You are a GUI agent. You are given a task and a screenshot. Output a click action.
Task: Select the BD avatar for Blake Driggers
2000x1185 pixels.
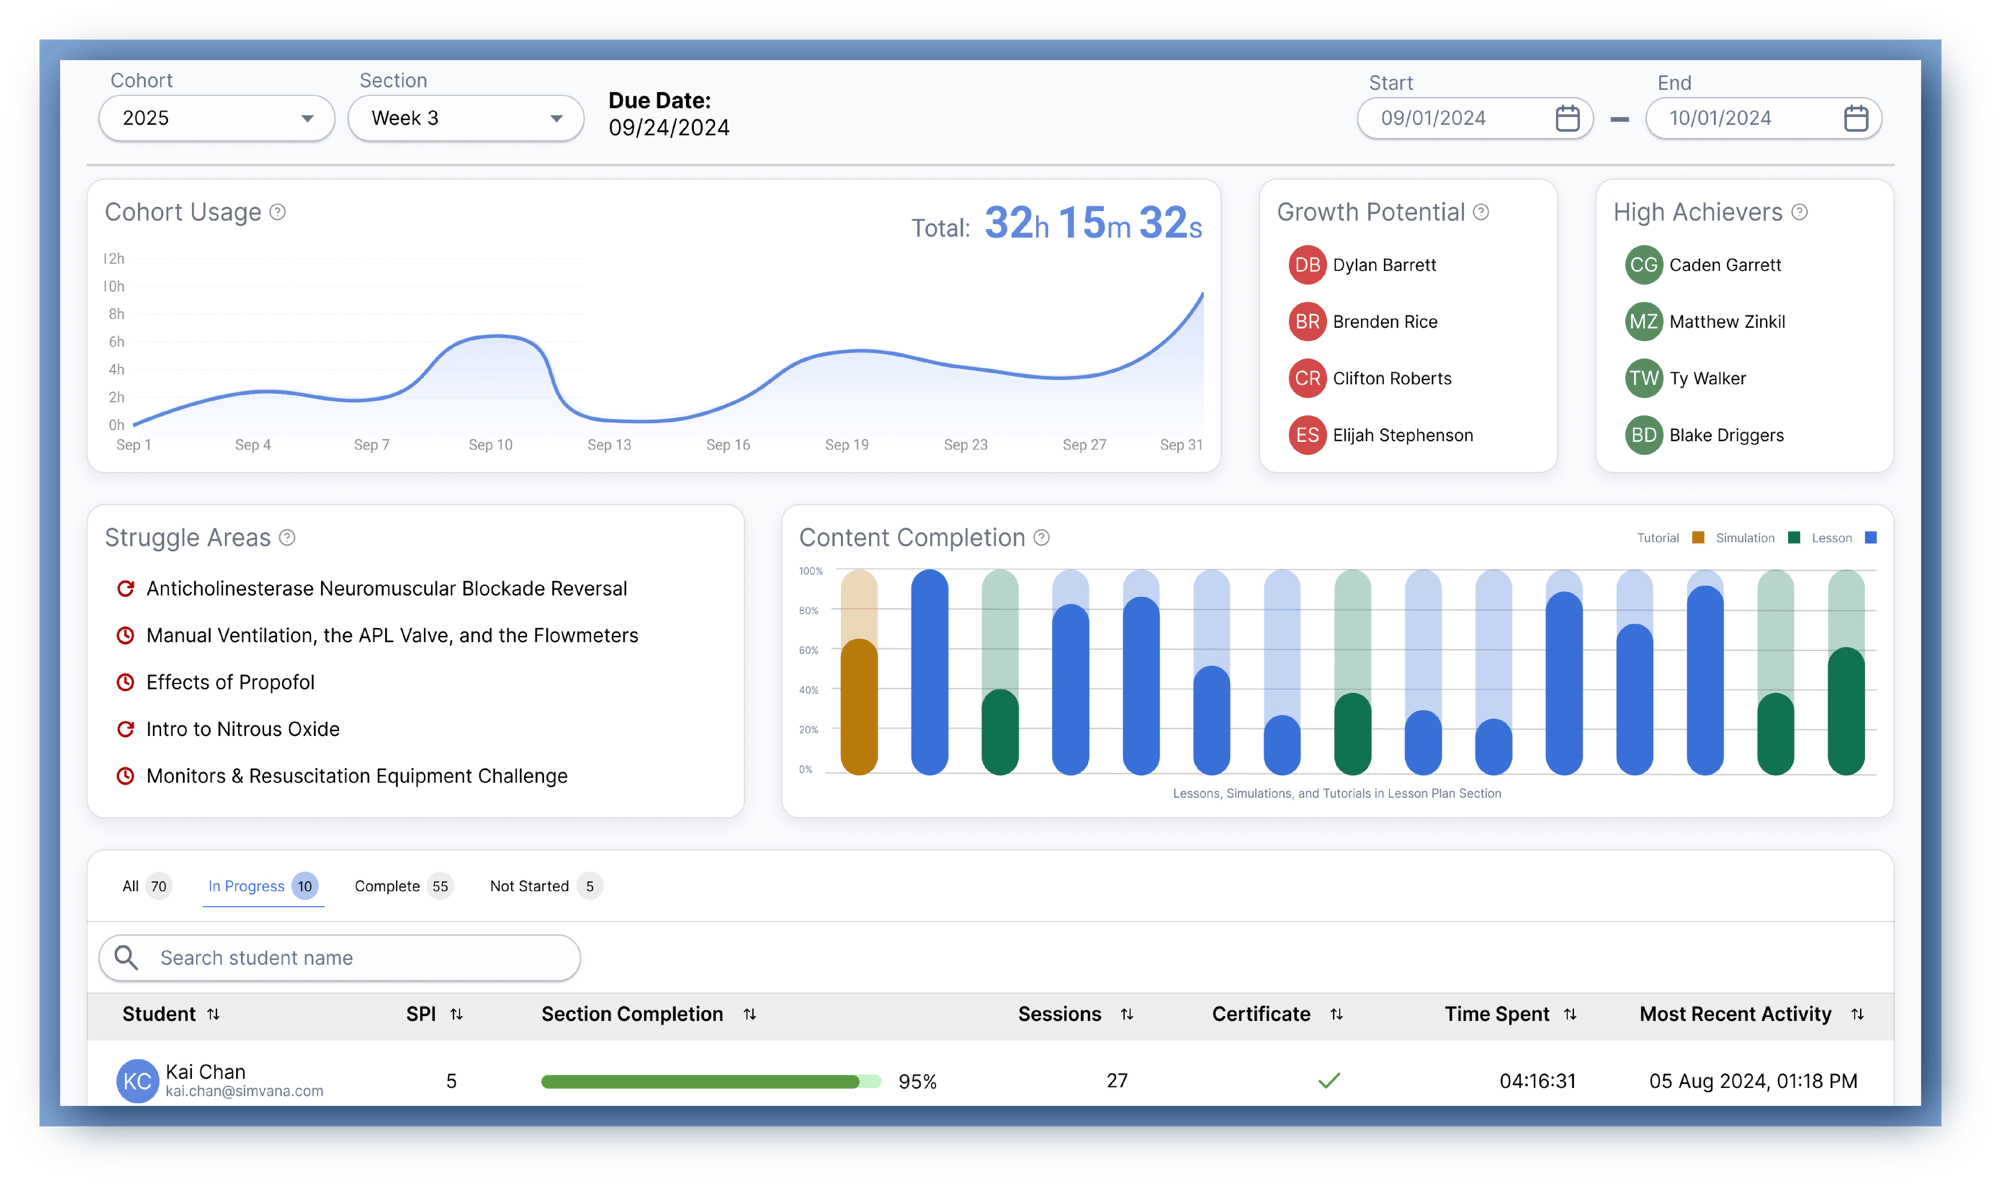(1643, 435)
